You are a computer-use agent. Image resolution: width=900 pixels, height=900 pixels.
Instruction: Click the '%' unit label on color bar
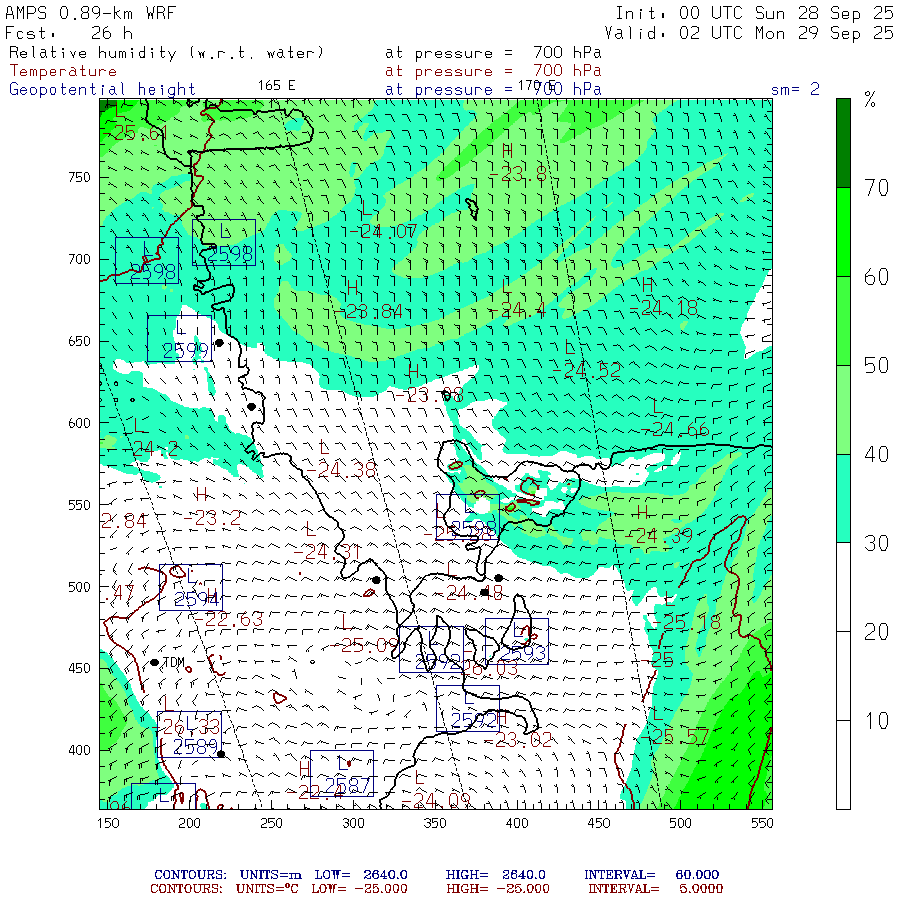[x=870, y=100]
